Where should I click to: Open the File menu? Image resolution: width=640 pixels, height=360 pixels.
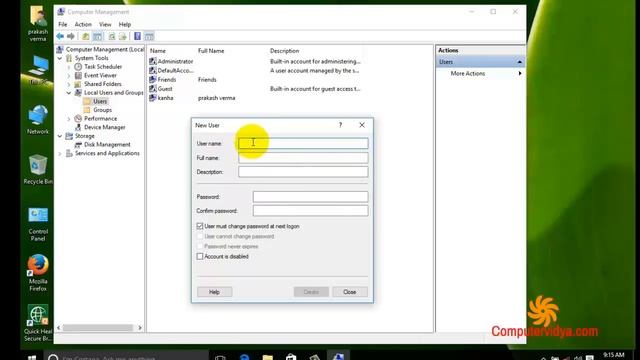pyautogui.click(x=62, y=24)
